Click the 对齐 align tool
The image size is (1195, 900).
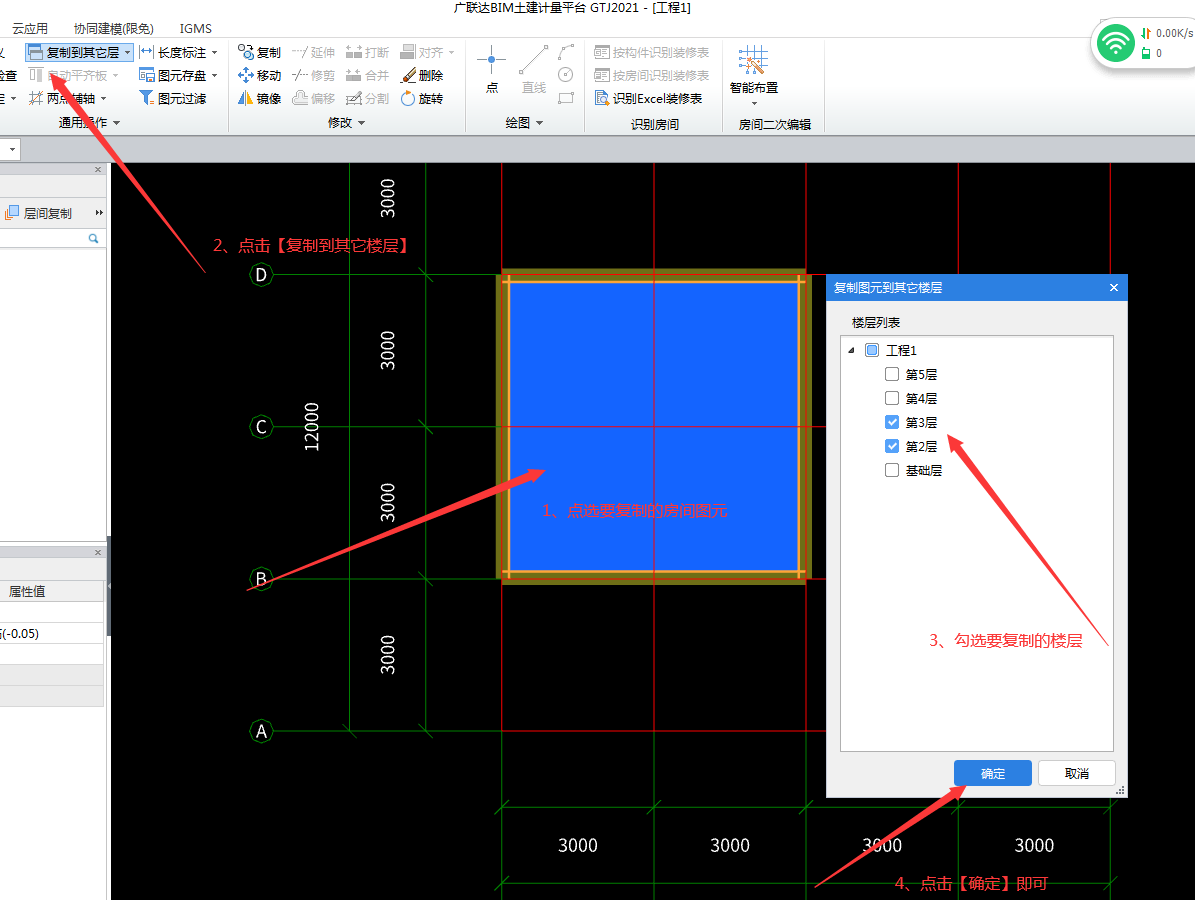pos(422,53)
